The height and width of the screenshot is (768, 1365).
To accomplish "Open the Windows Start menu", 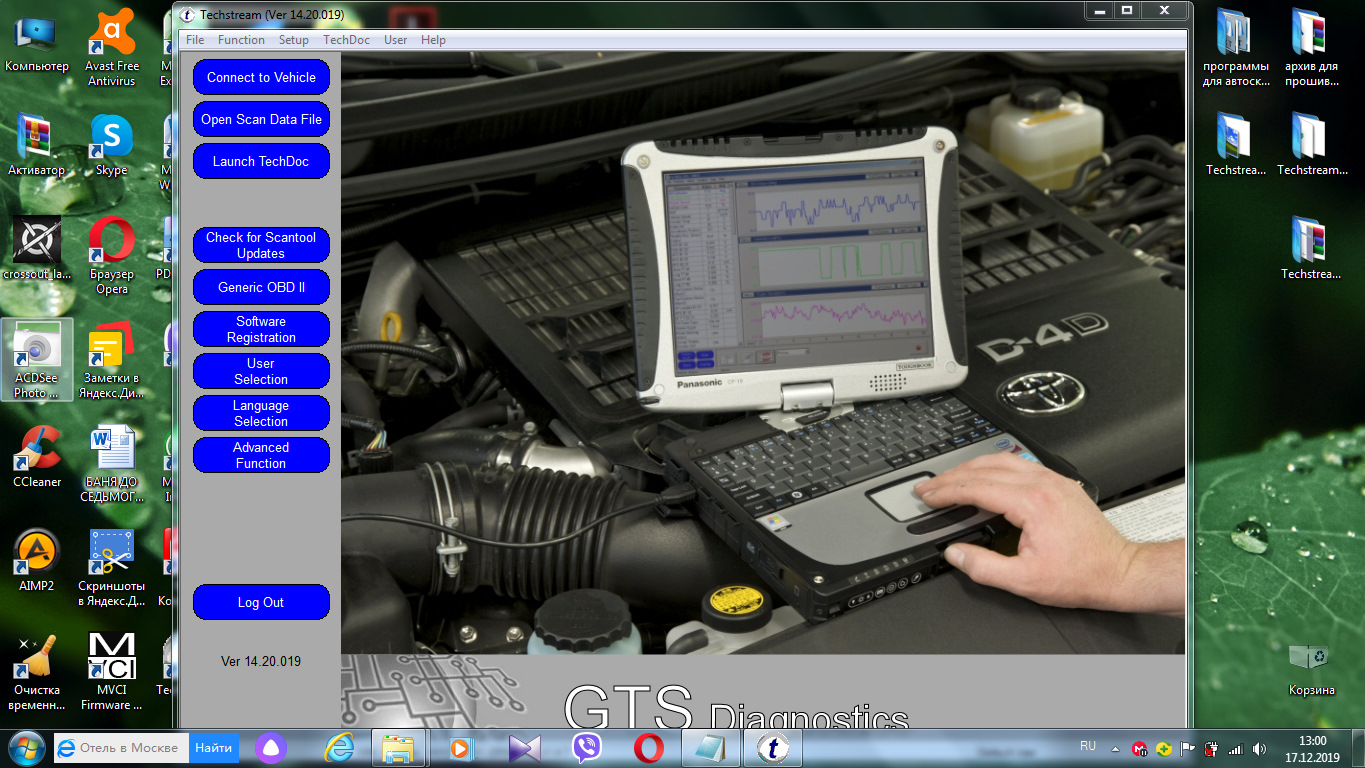I will (25, 747).
